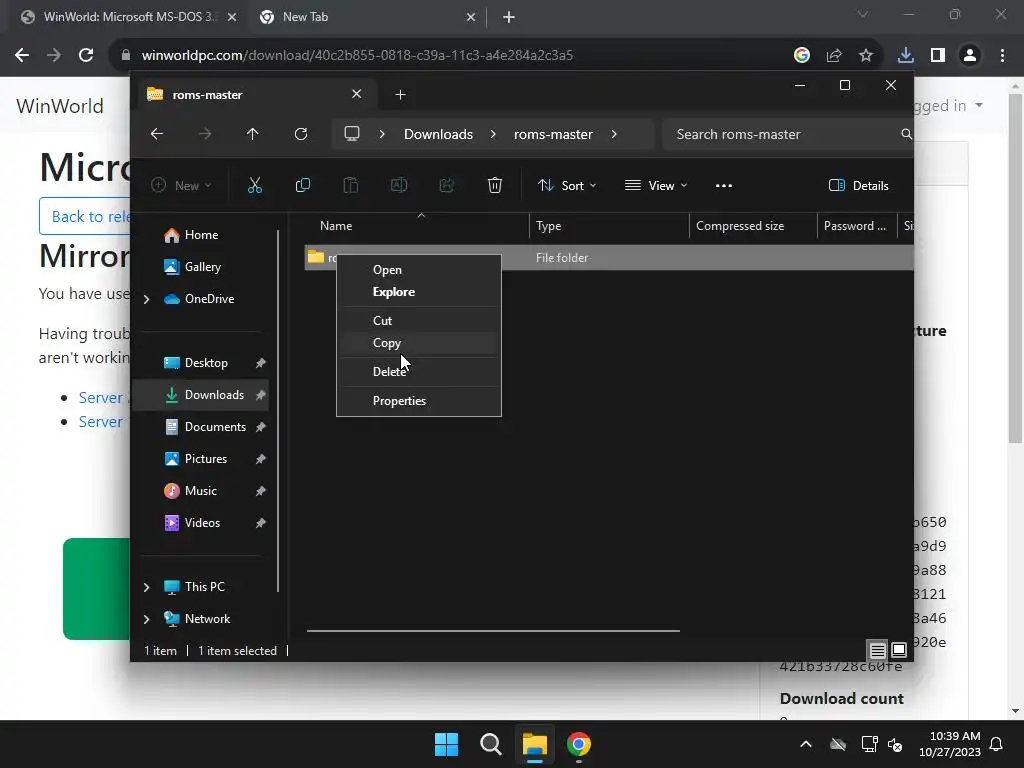
Task: Click the Paste icon in Explorer toolbar
Action: click(351, 185)
